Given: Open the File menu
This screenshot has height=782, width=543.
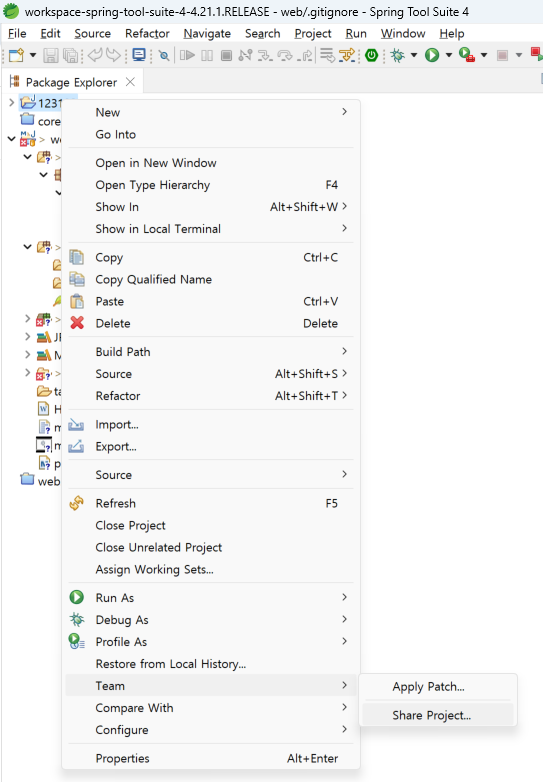Looking at the screenshot, I should click(17, 33).
